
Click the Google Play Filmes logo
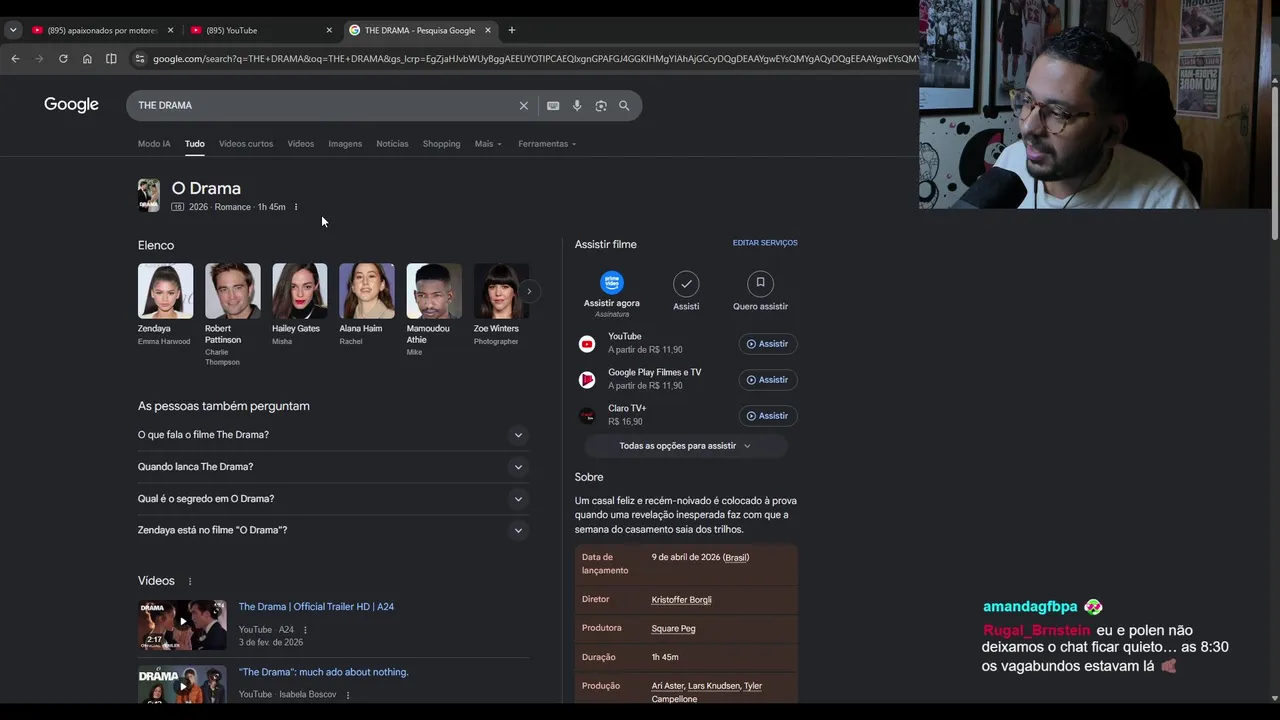(587, 380)
